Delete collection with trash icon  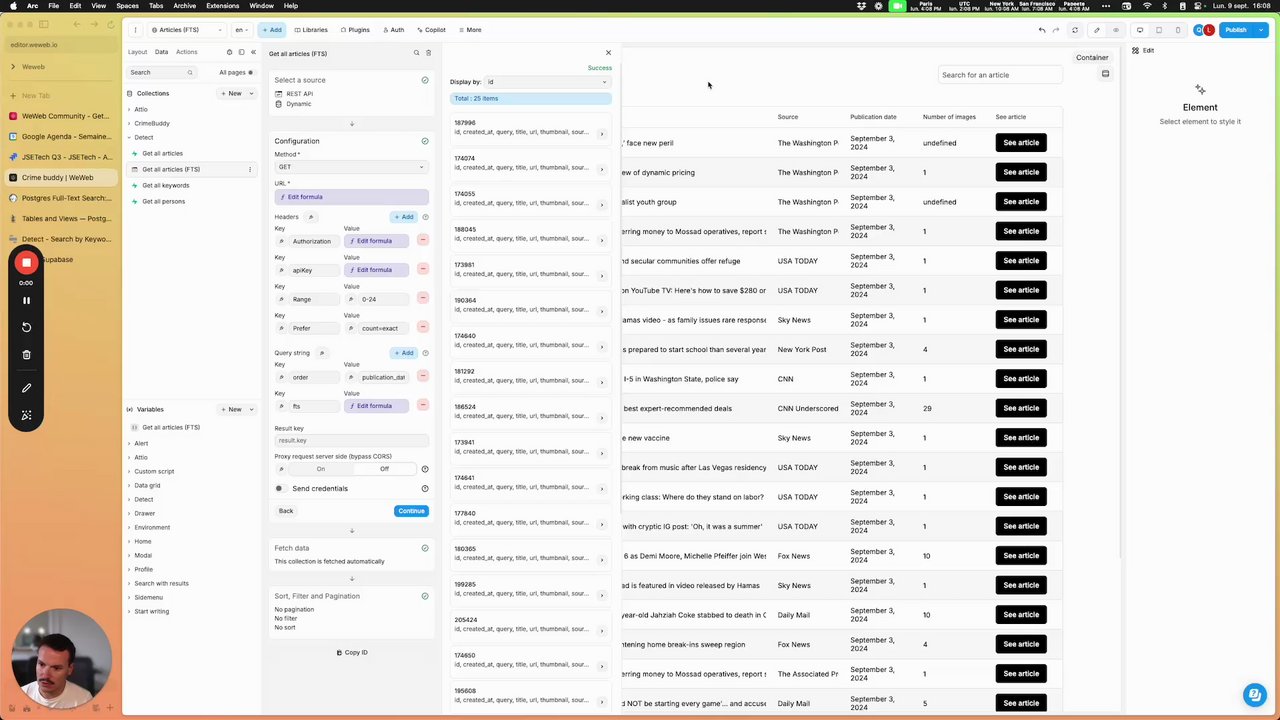point(429,53)
